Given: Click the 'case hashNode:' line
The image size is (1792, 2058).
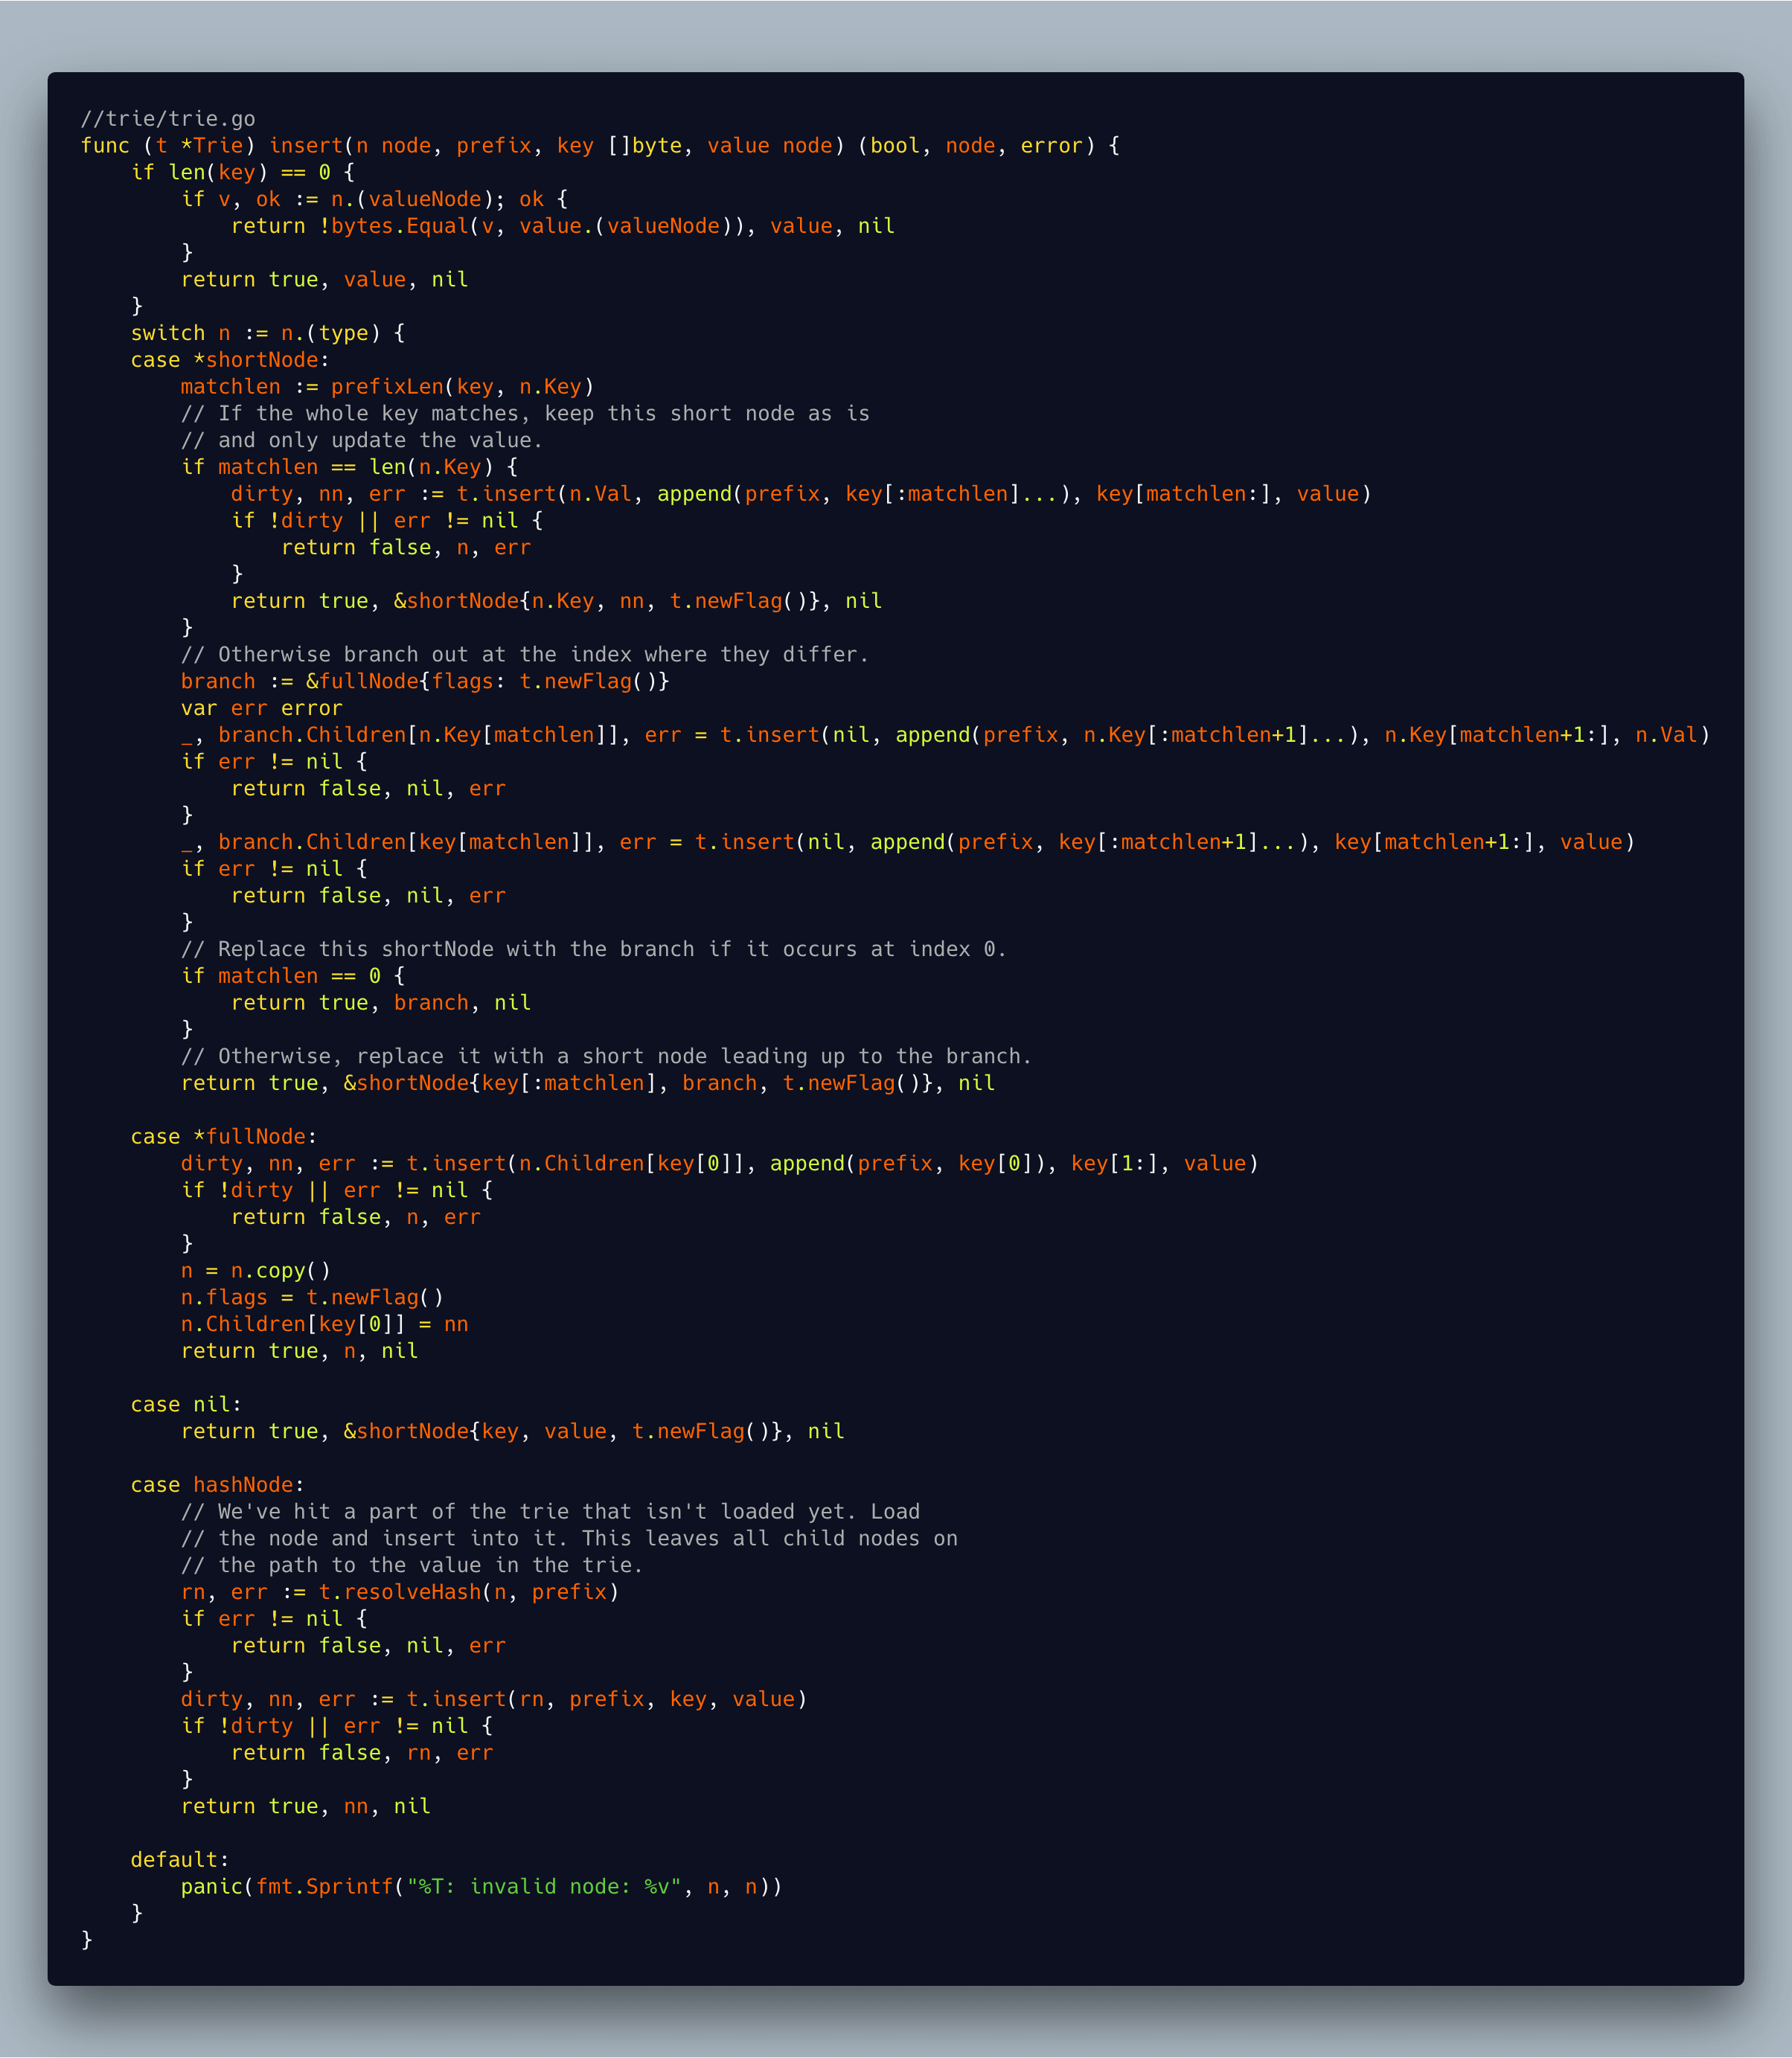Looking at the screenshot, I should (x=218, y=1486).
